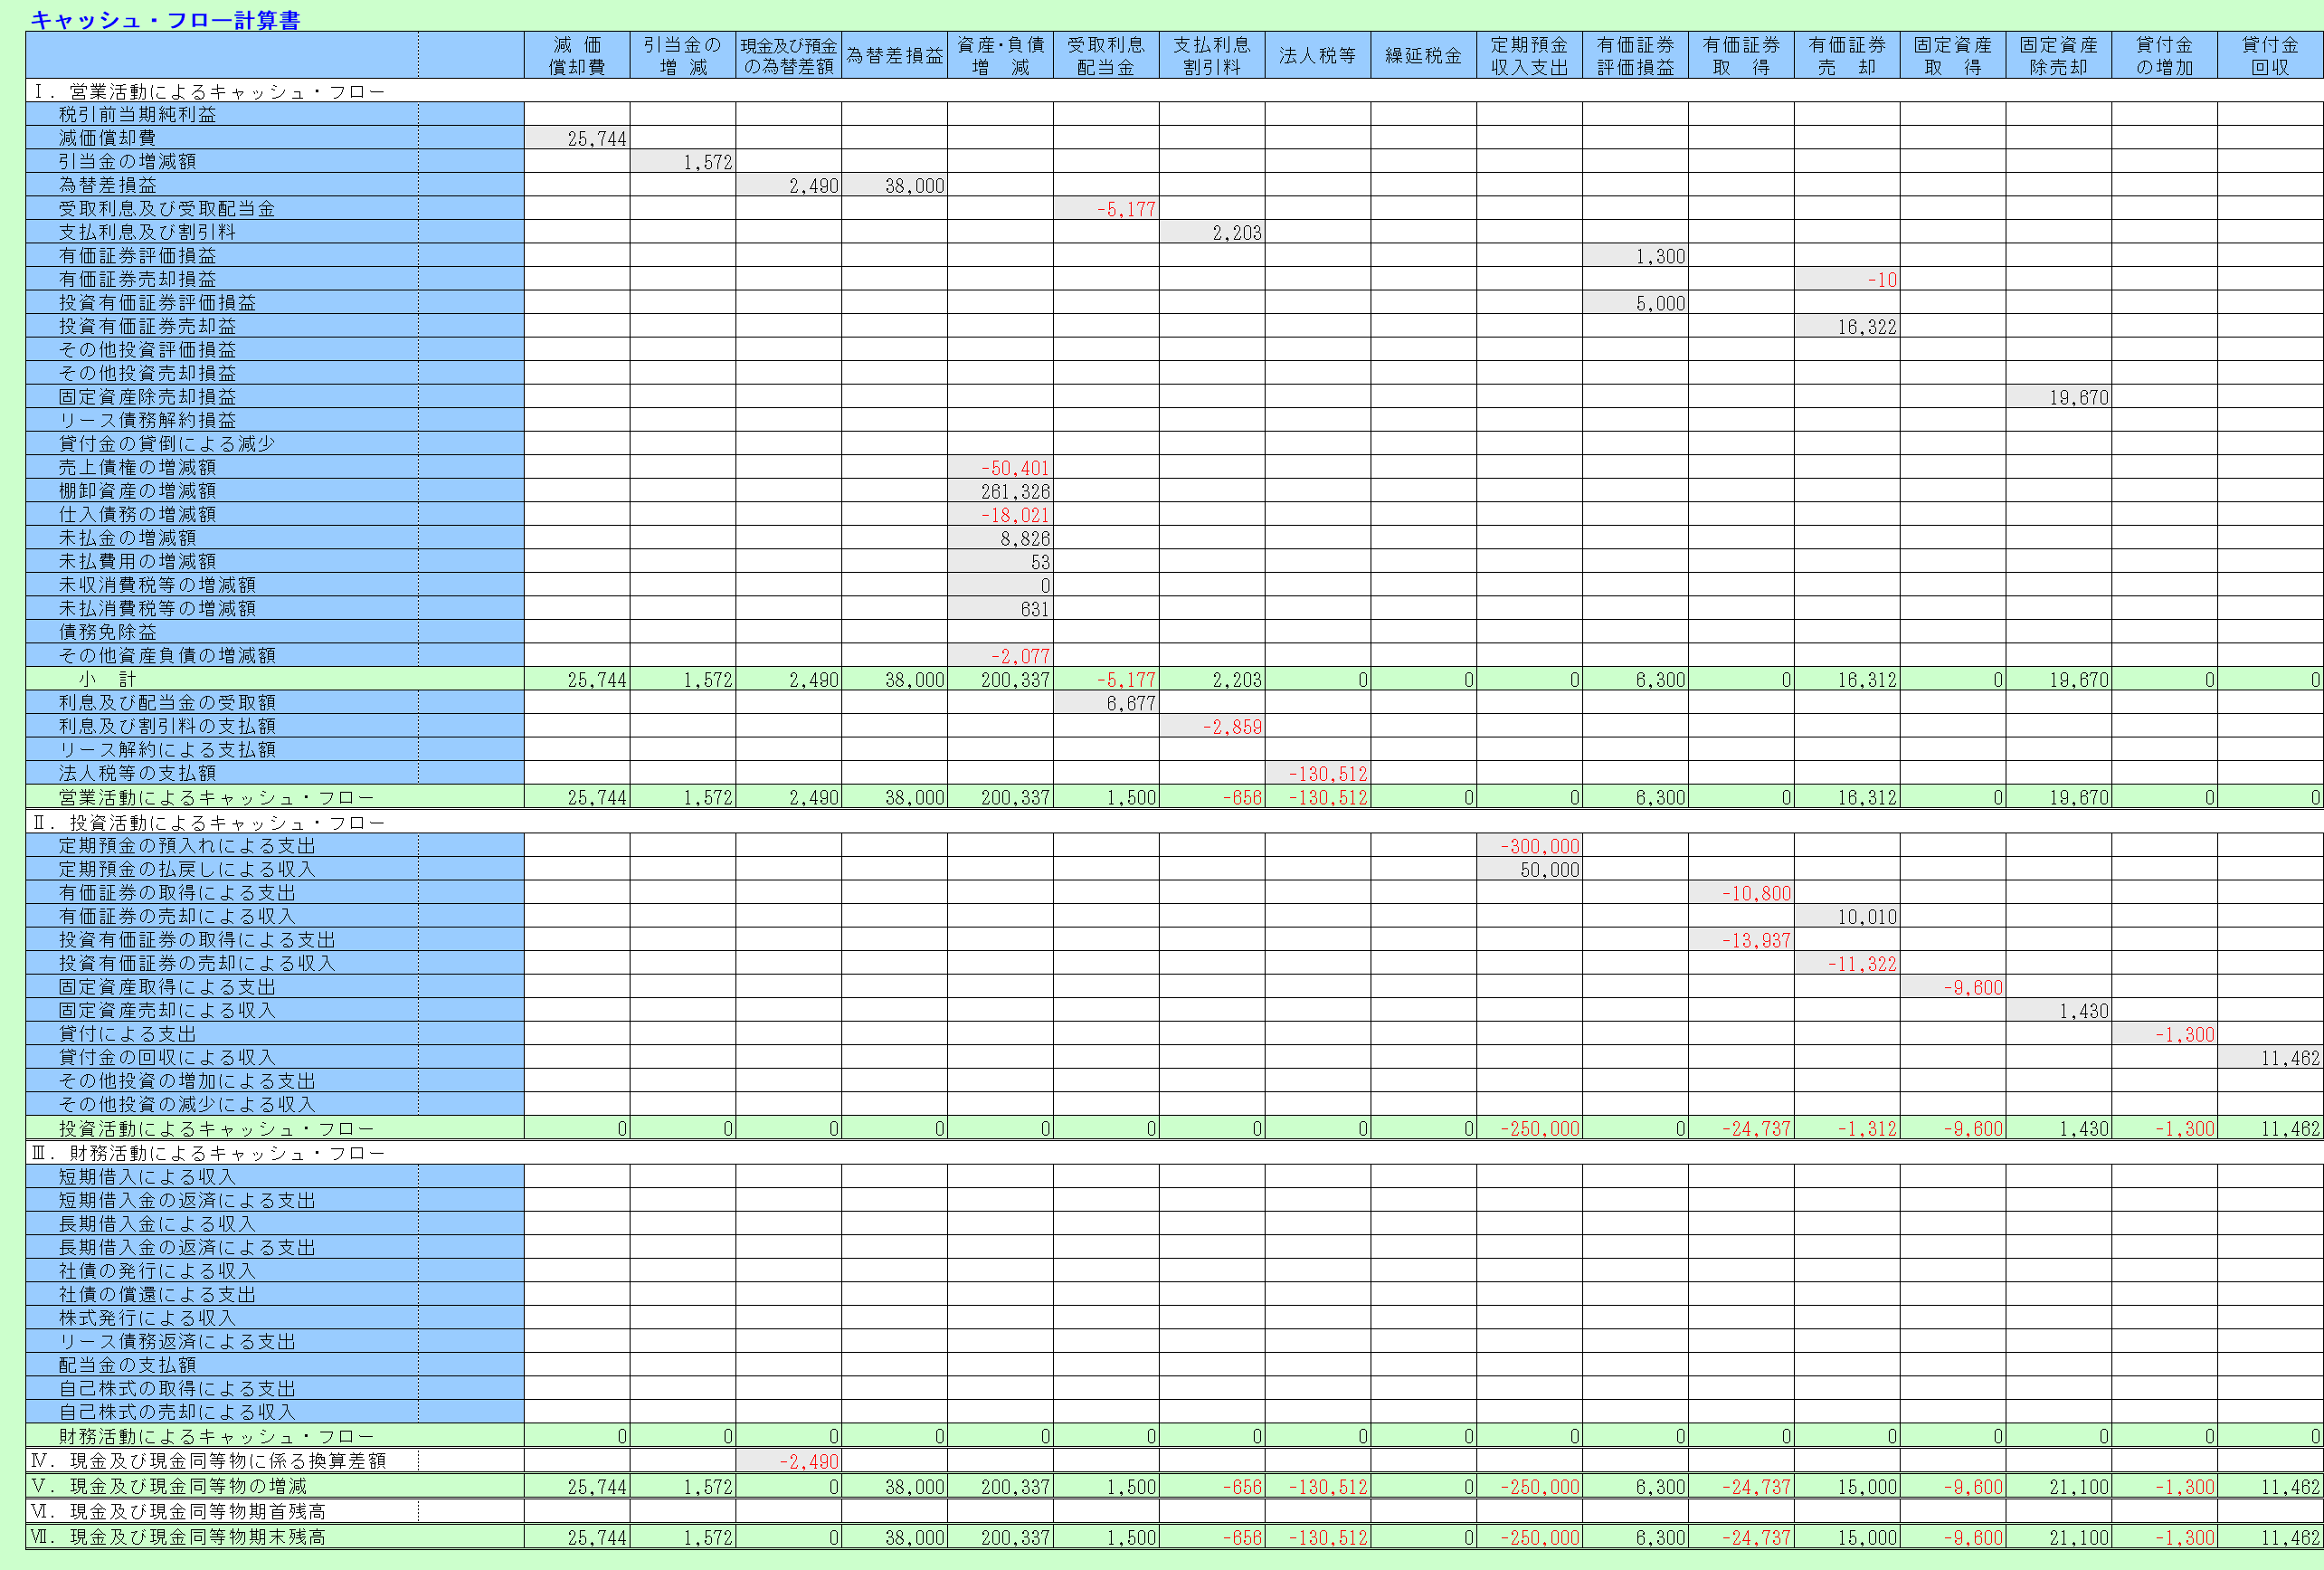
Task: Click row label Ⅵ．現金及び現金同等物期首残高
Action: 178,1511
